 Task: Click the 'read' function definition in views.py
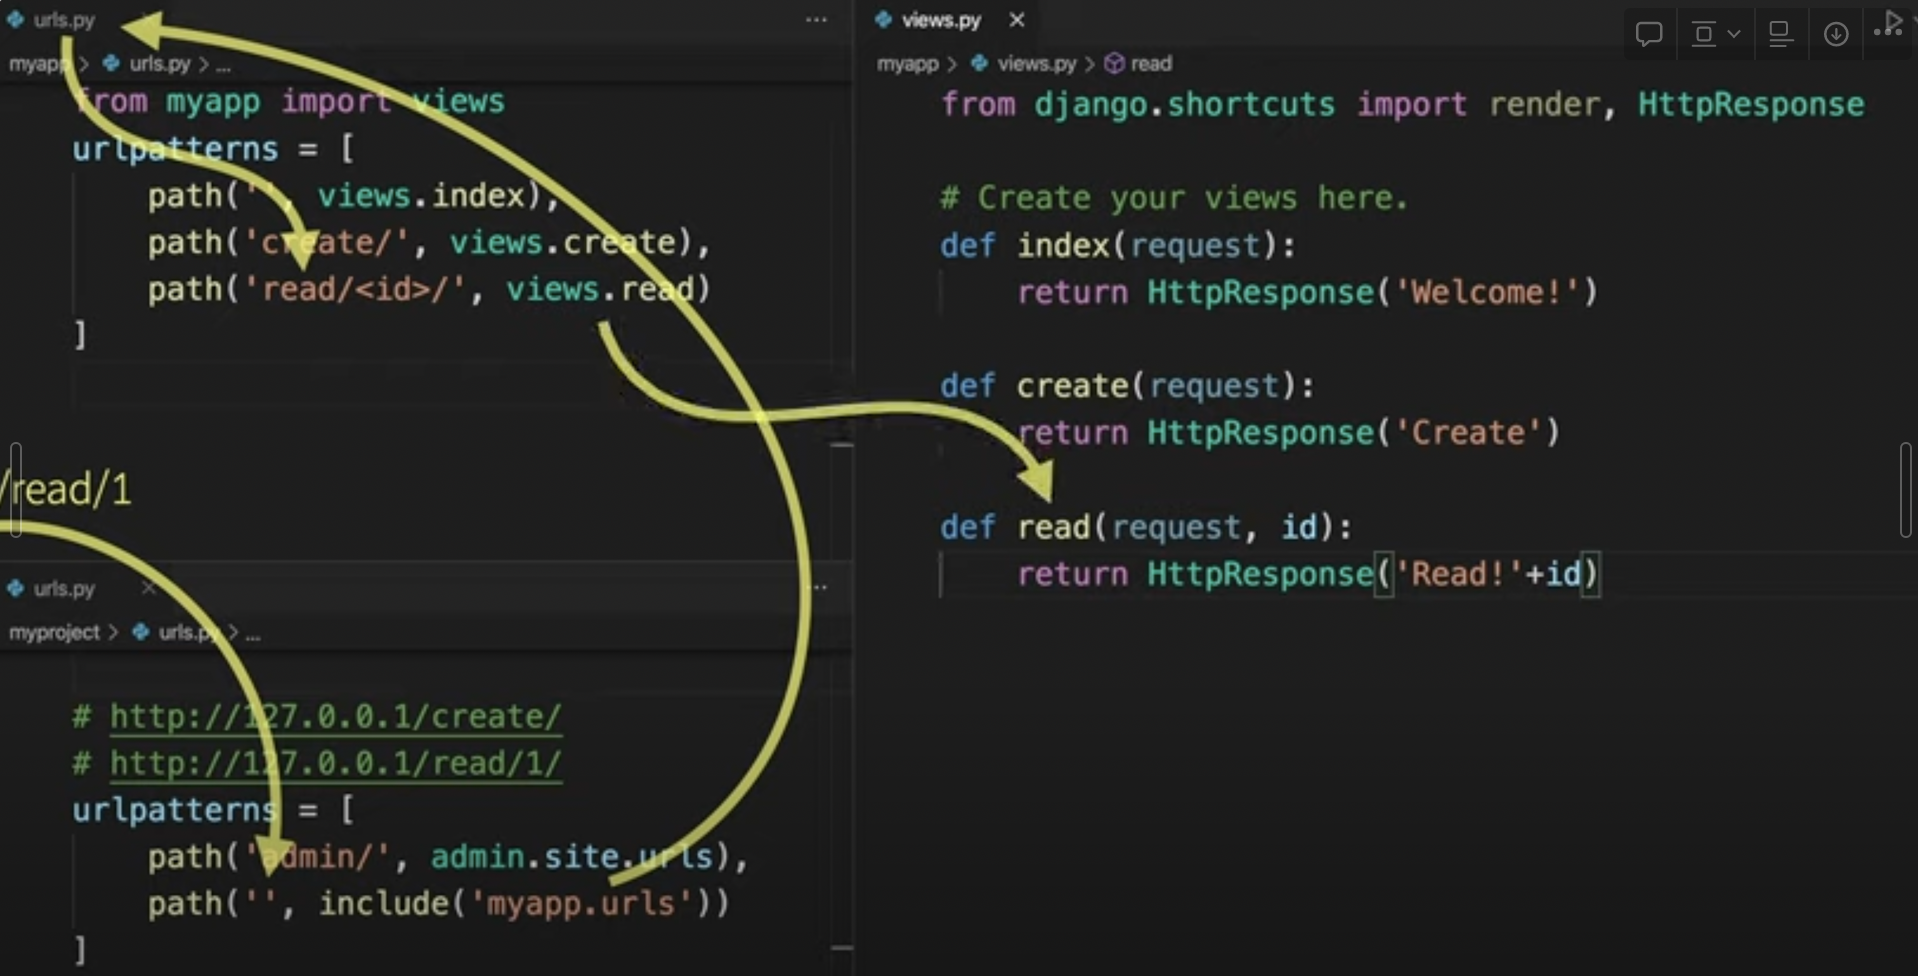pos(1053,527)
